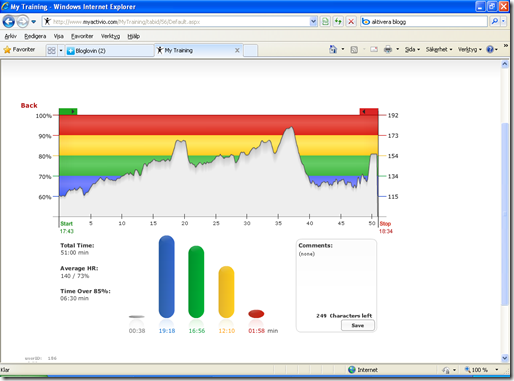Screen dimensions: 514x381
Task: Click the 12:10 yellow zone time
Action: pyautogui.click(x=227, y=331)
